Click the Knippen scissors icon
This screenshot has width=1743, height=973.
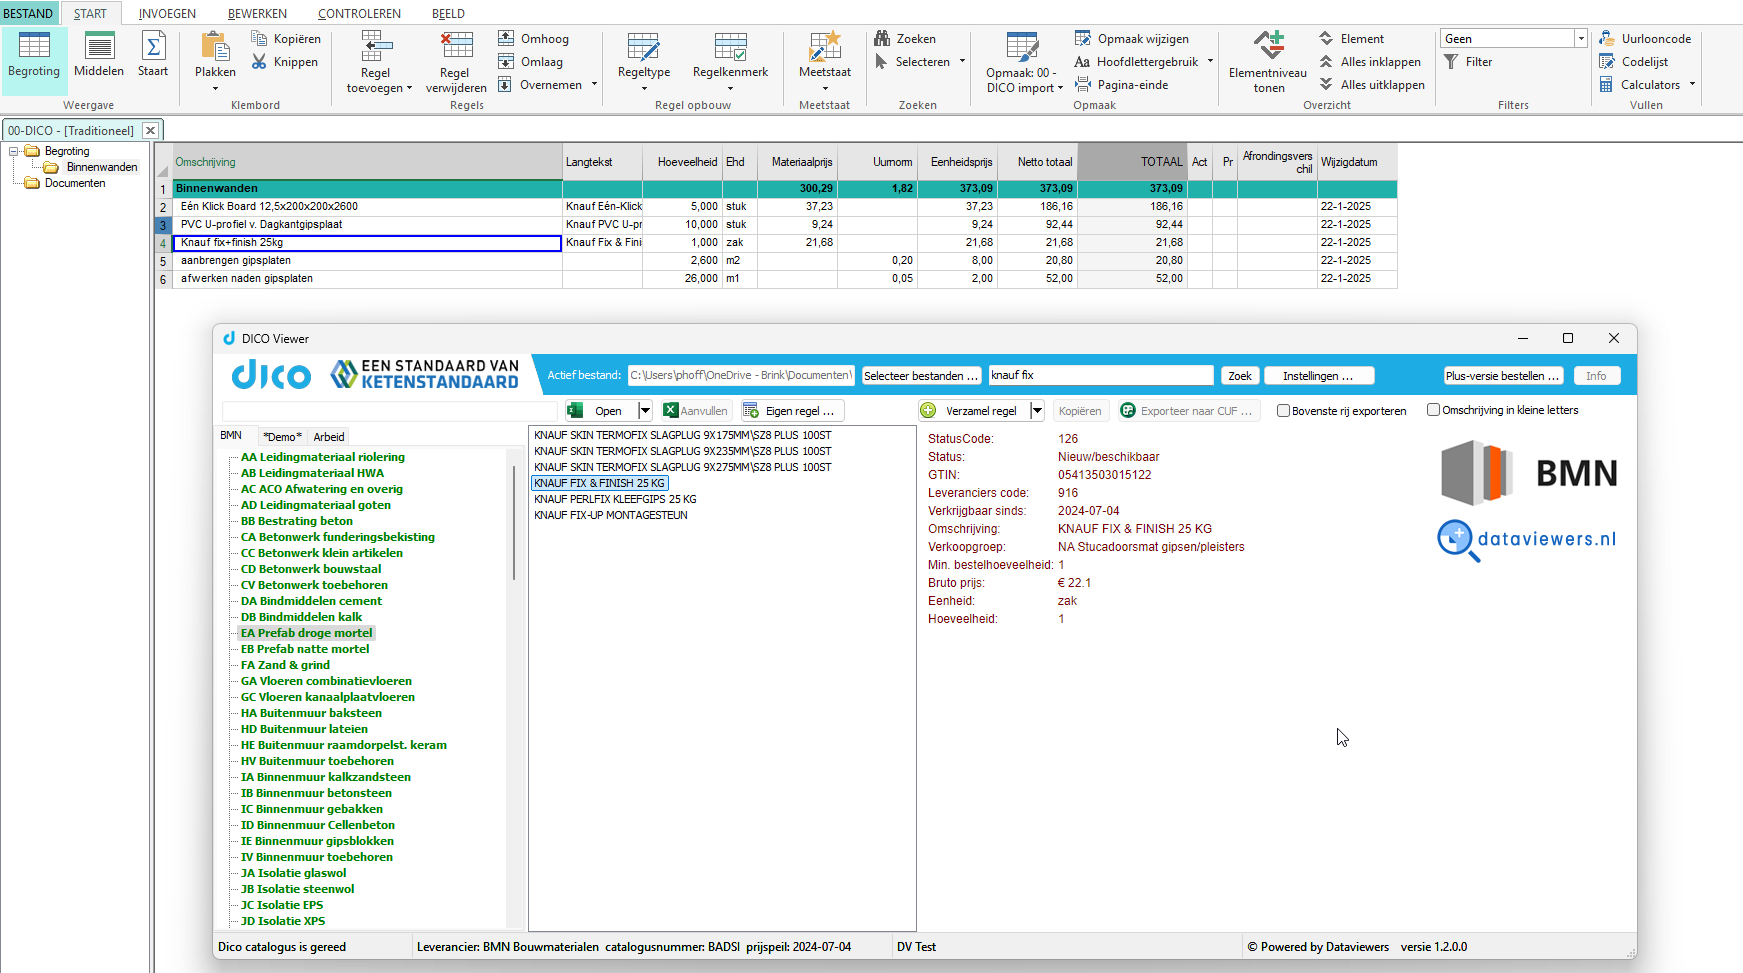259,61
